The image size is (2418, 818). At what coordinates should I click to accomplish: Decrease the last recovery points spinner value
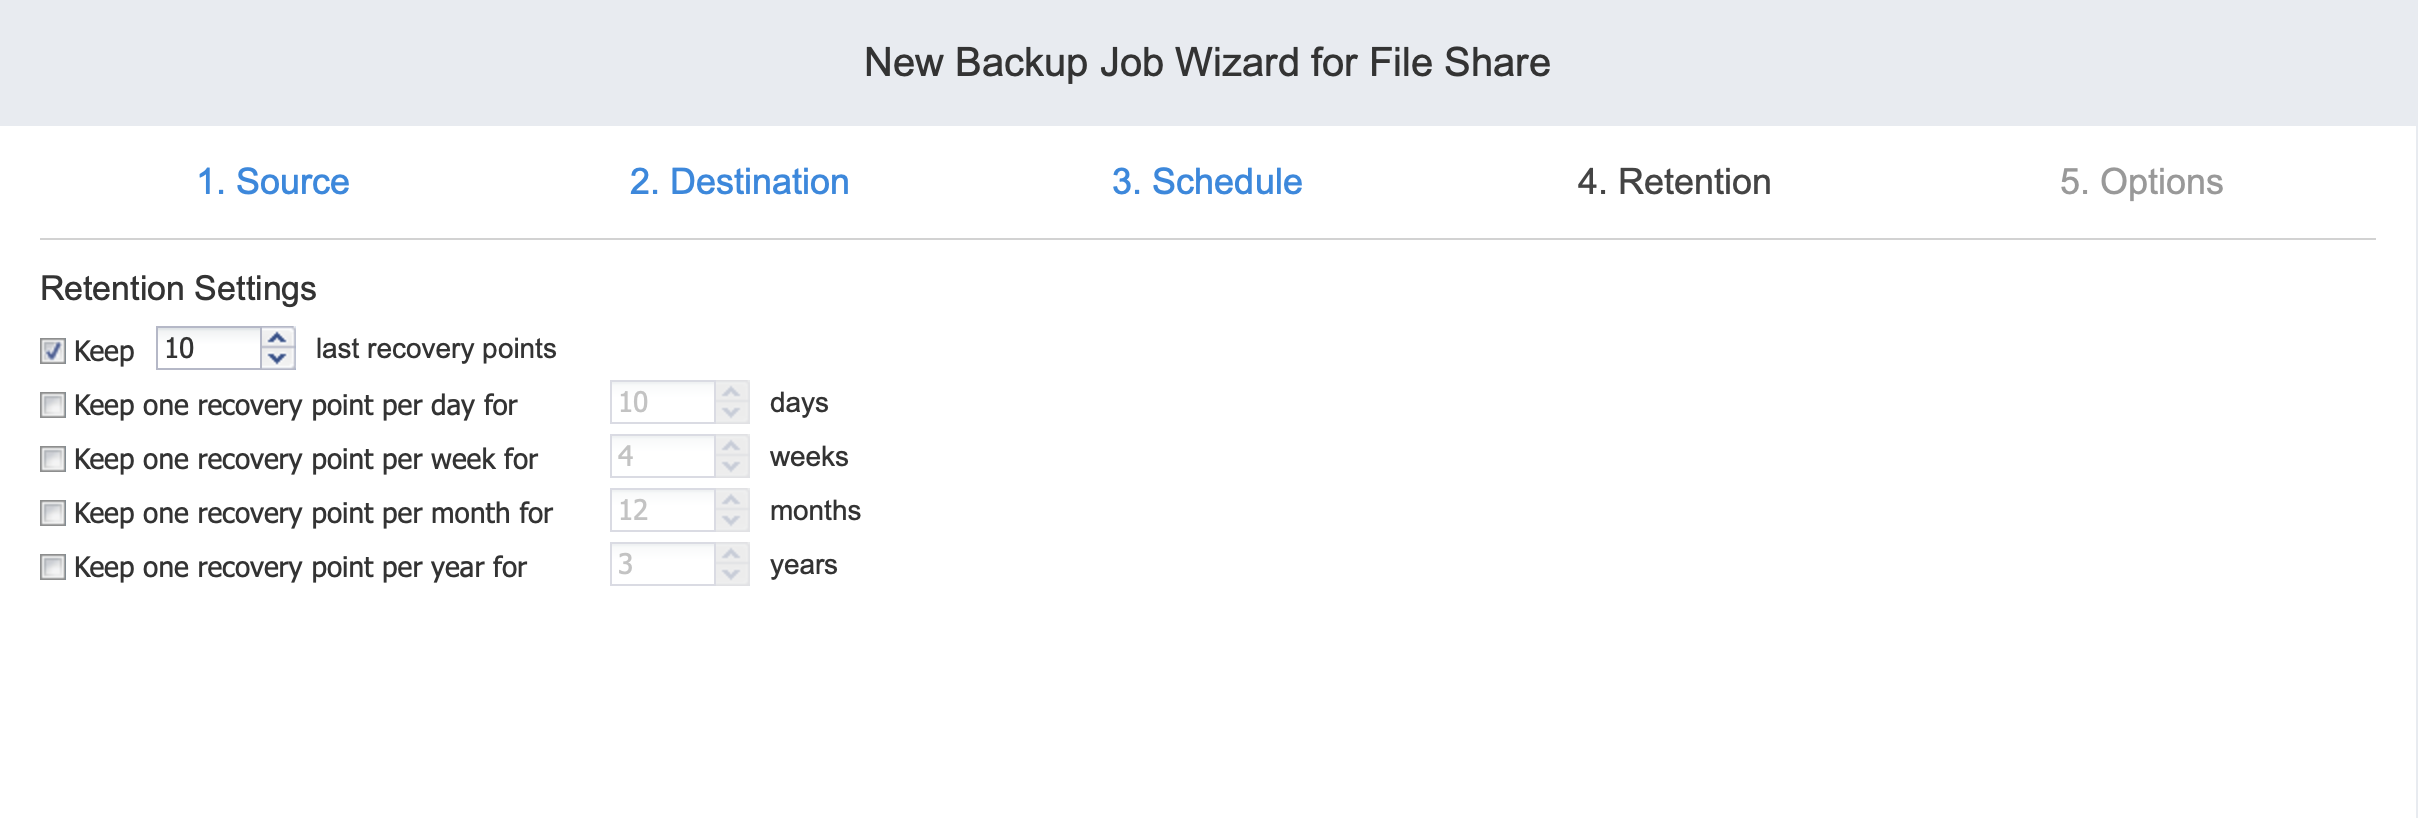(x=277, y=358)
